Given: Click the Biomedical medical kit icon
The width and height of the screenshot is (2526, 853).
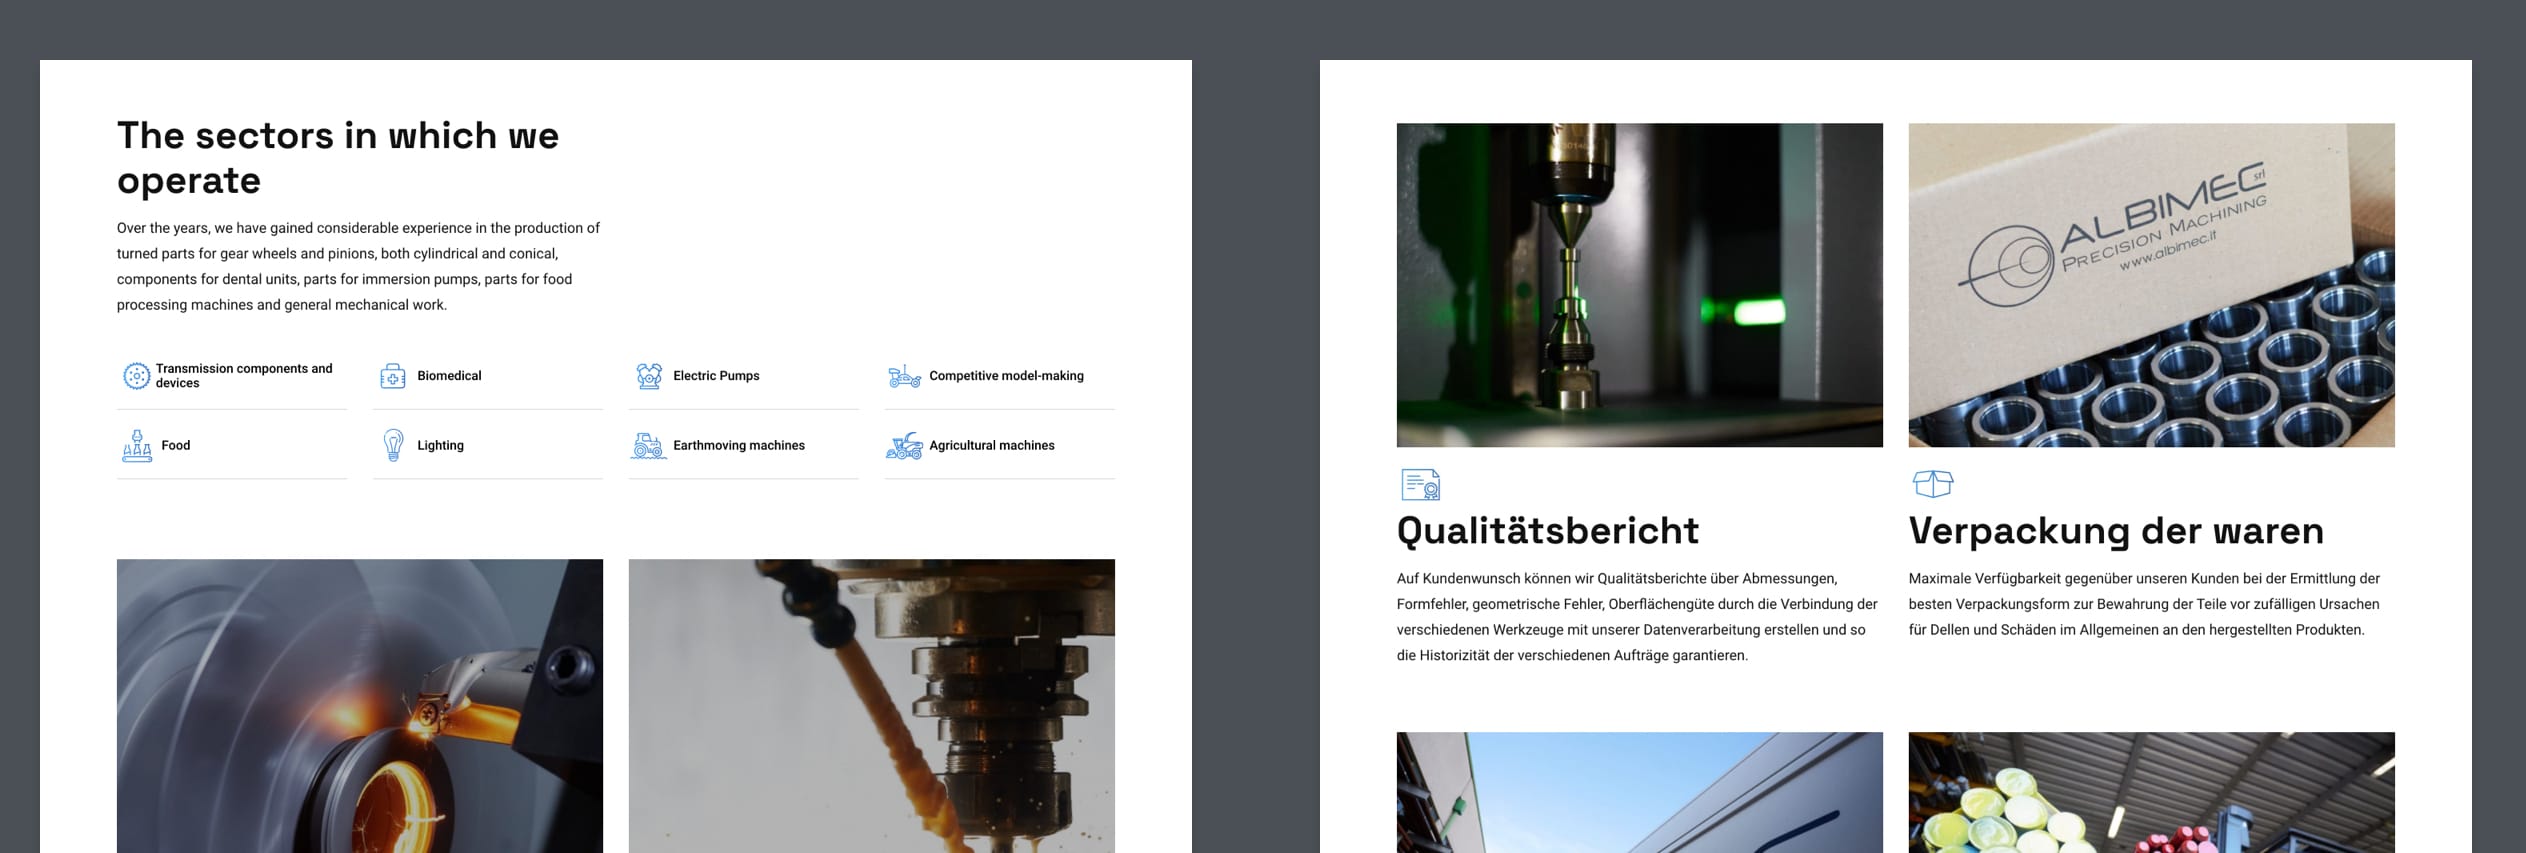Looking at the screenshot, I should point(393,376).
